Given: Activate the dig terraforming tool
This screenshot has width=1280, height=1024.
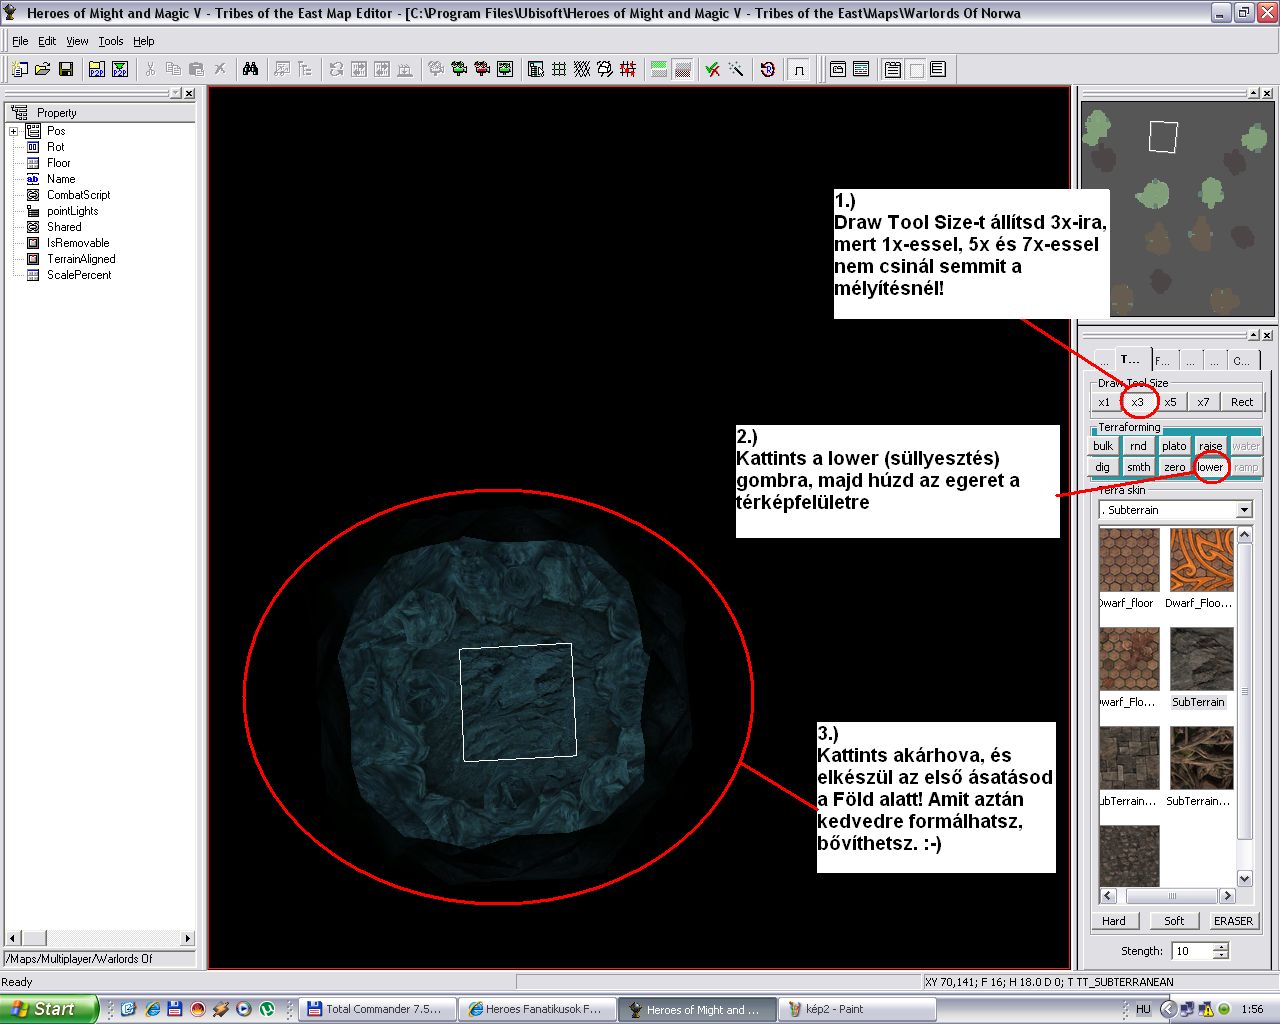Looking at the screenshot, I should coord(1103,467).
